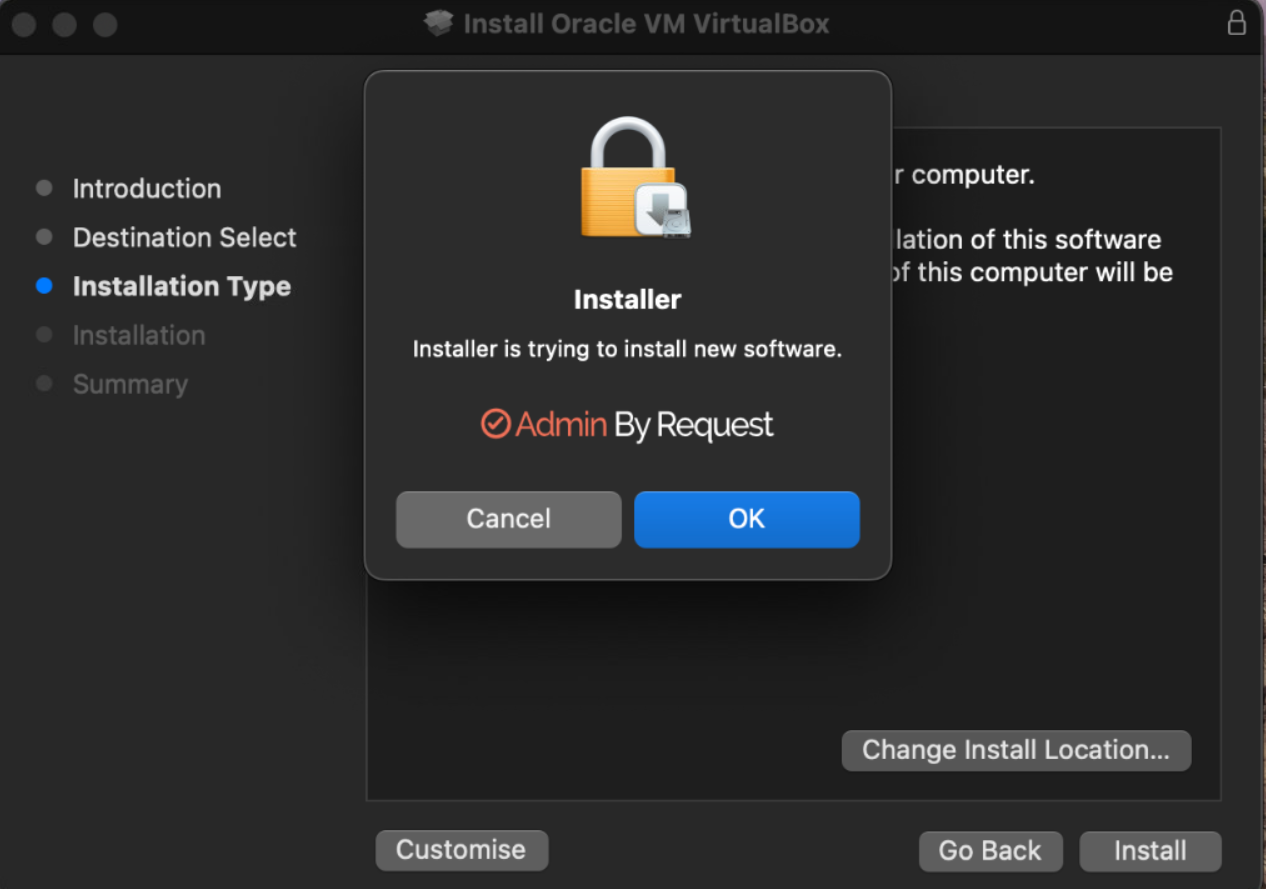Select the Installation Type step
The image size is (1266, 889).
tap(182, 287)
